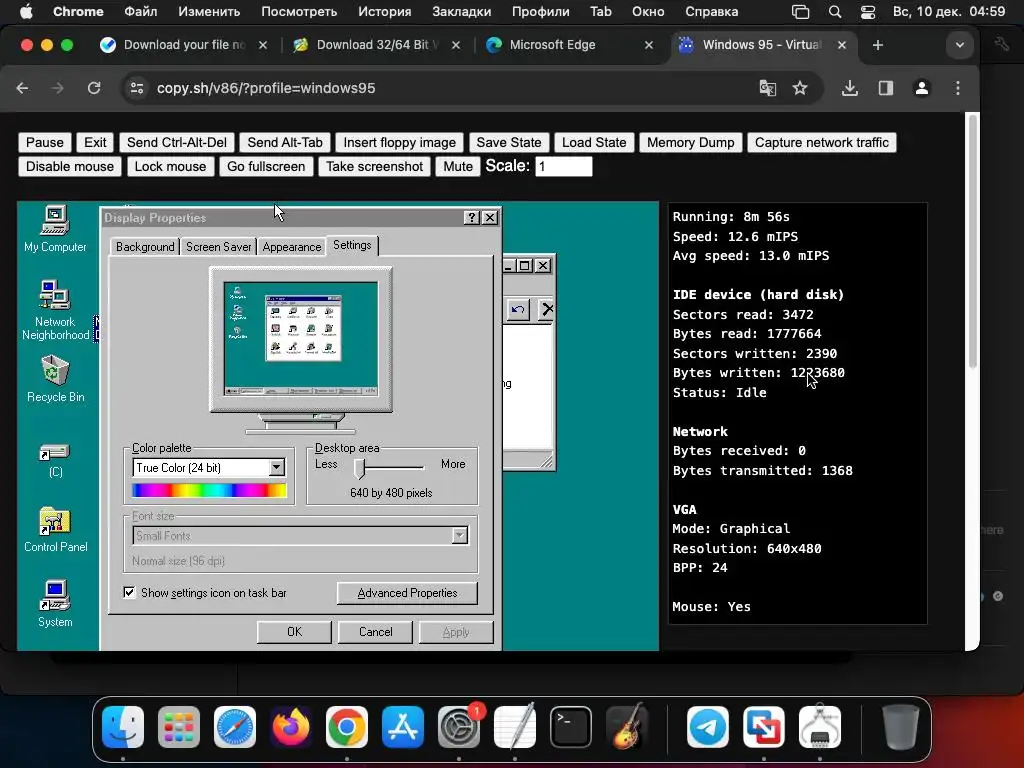This screenshot has height=768, width=1024.
Task: Open the (C) drive shortcut
Action: coord(55,460)
